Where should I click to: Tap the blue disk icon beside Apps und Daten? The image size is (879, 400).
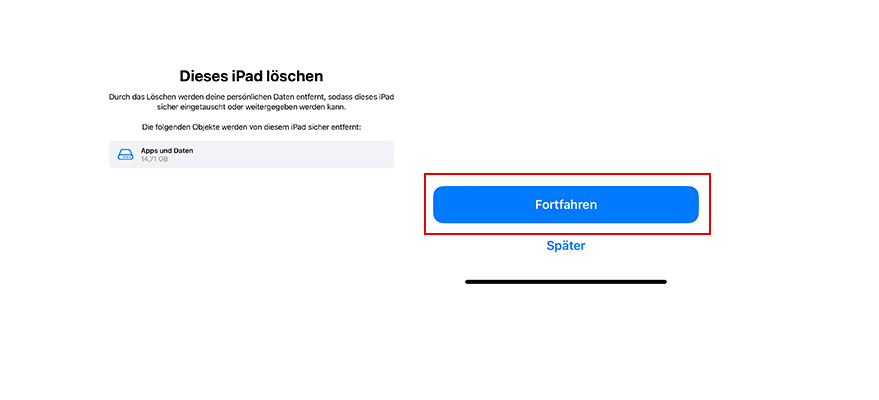point(125,155)
